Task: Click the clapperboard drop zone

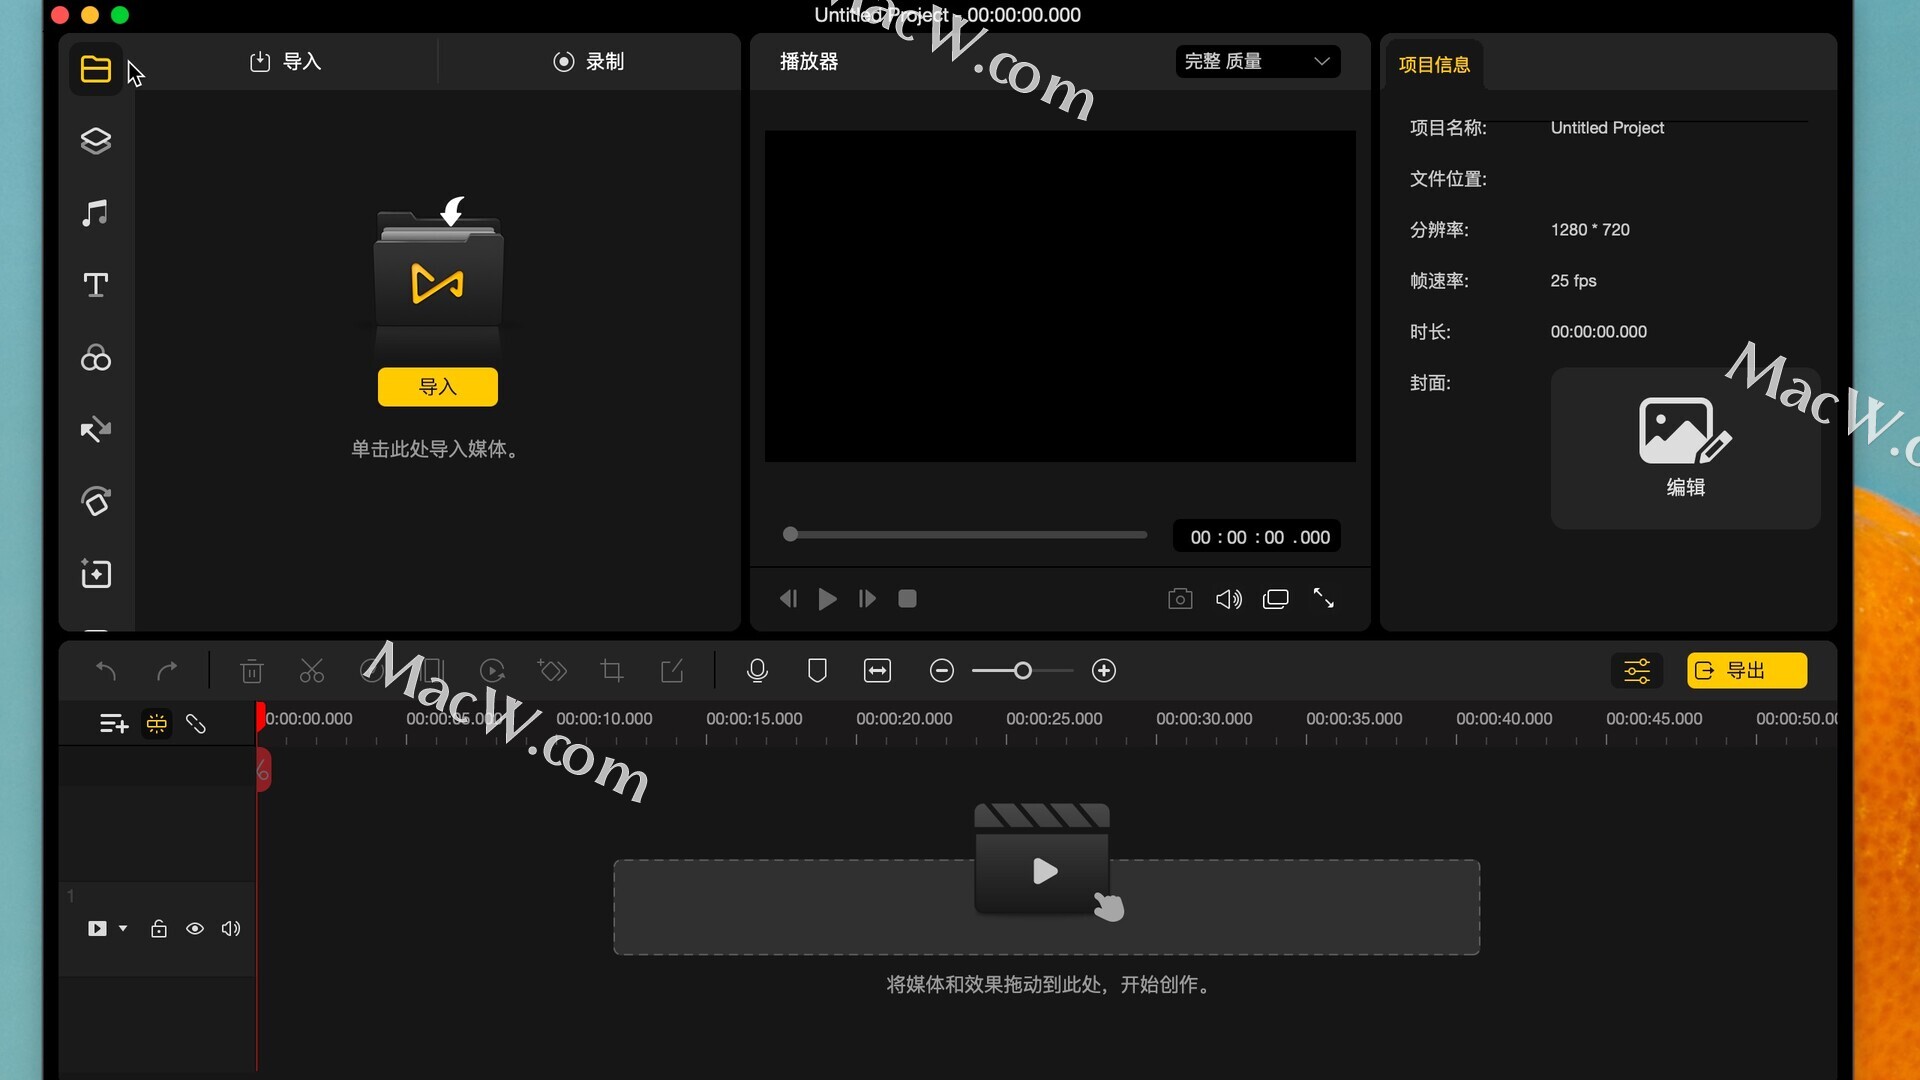Action: click(x=1046, y=907)
